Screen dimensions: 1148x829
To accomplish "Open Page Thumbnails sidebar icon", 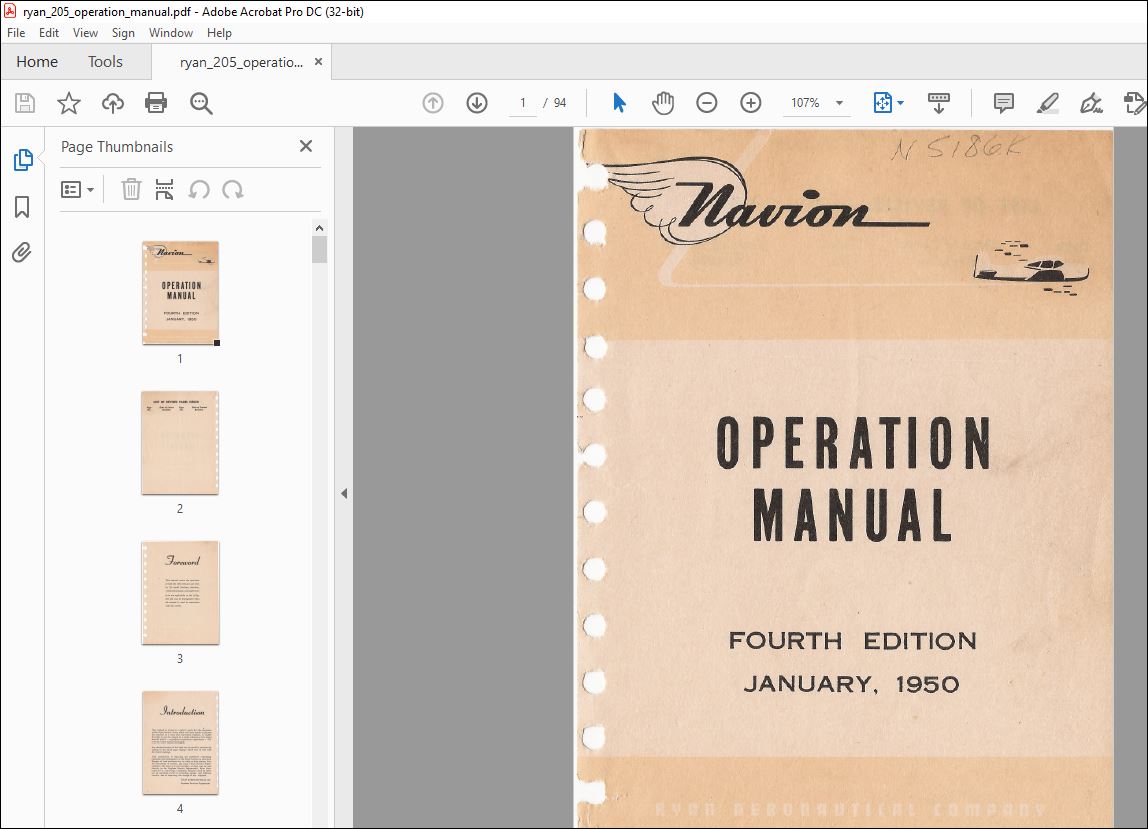I will (23, 160).
